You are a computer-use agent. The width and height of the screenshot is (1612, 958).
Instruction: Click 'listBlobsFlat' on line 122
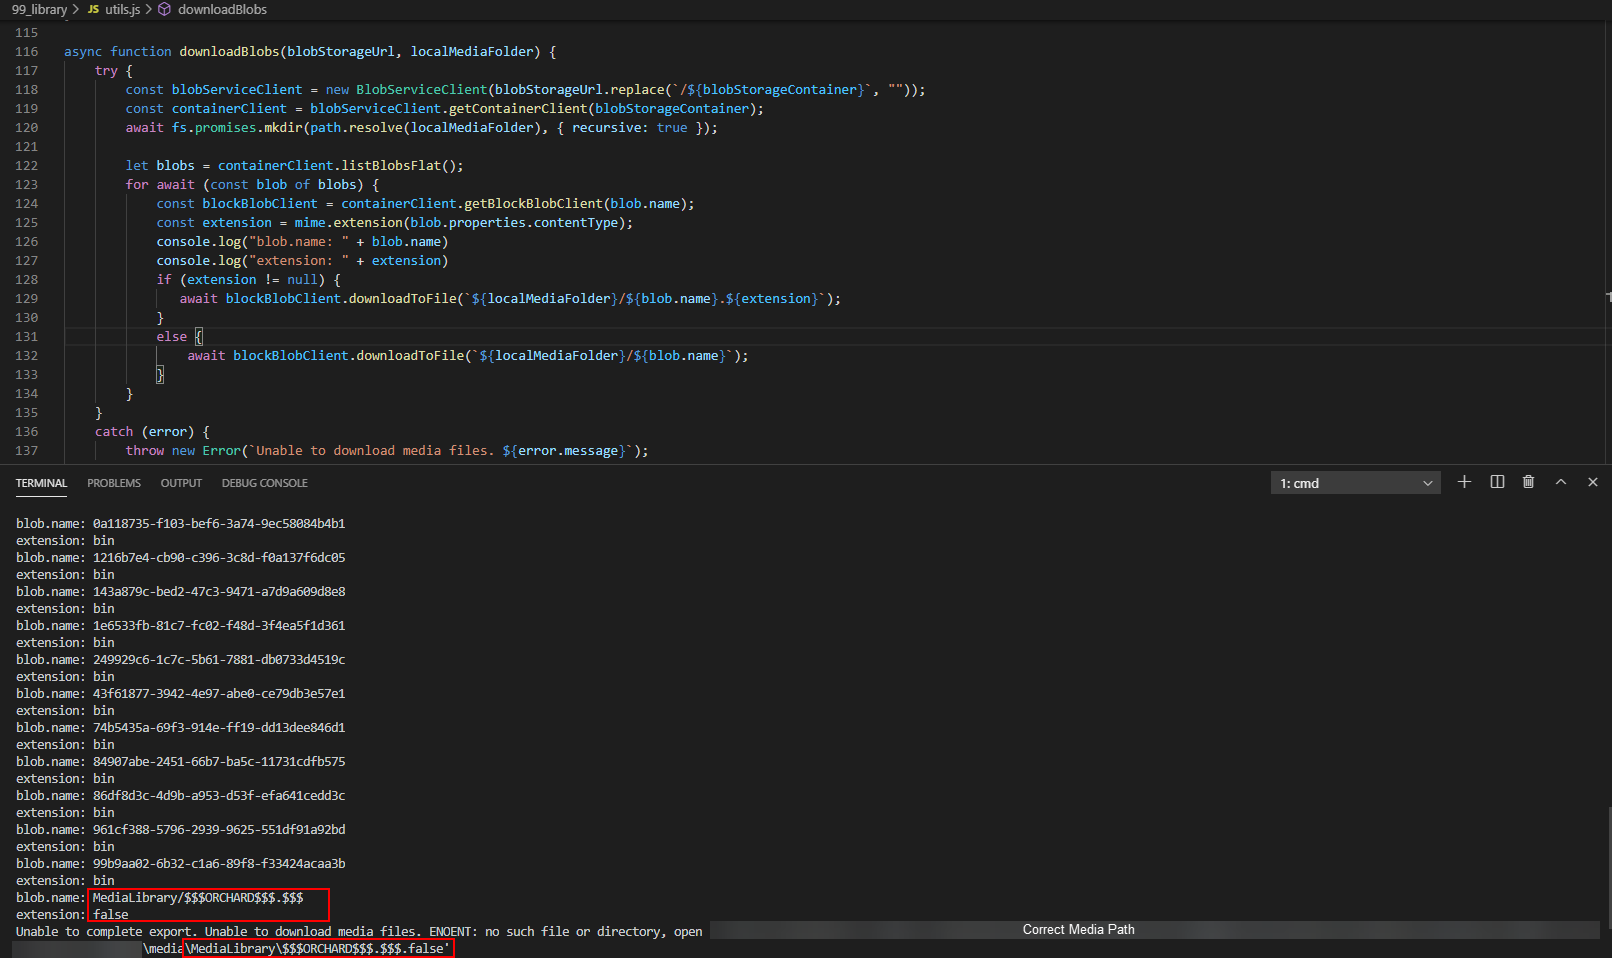[x=391, y=166]
